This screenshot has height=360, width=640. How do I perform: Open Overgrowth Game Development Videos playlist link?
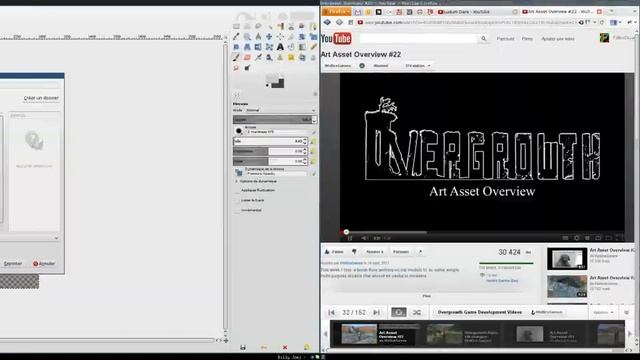pyautogui.click(x=480, y=312)
